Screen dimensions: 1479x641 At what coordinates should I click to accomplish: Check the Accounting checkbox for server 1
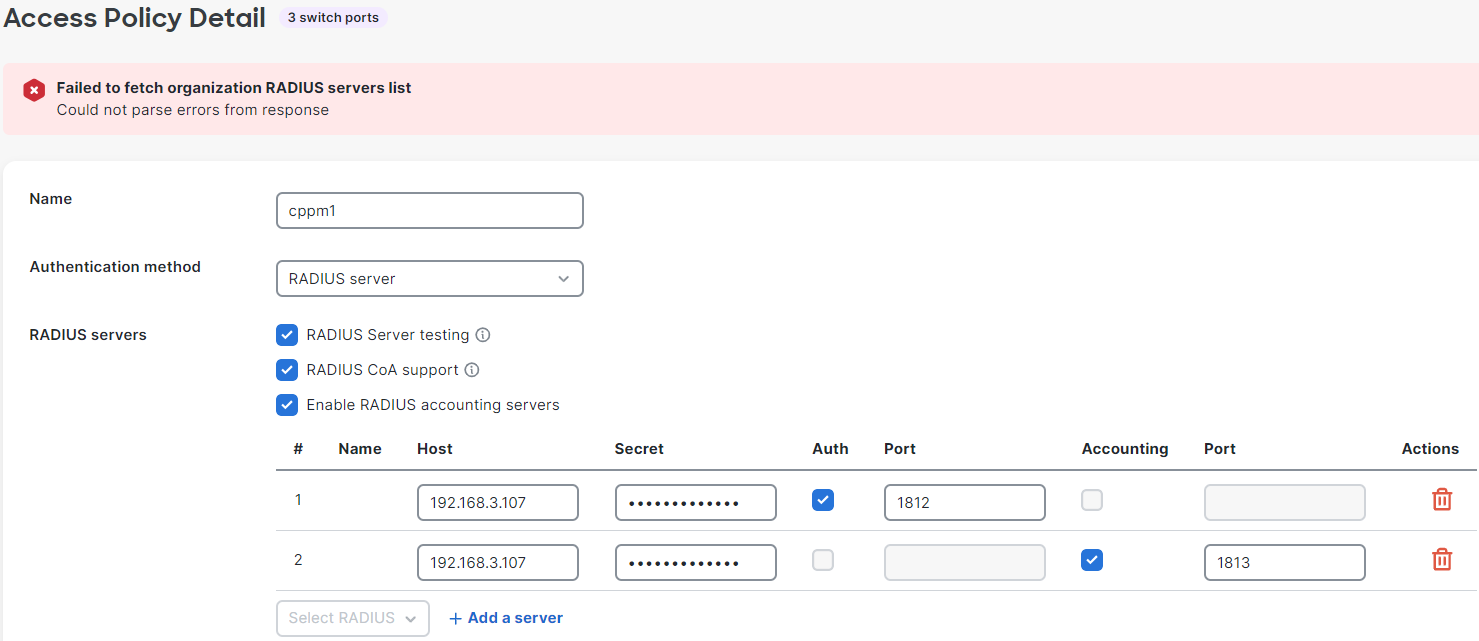1091,499
